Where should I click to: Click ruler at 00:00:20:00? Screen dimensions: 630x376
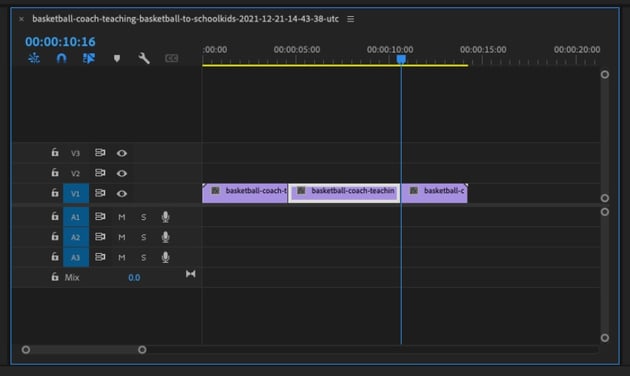click(577, 50)
